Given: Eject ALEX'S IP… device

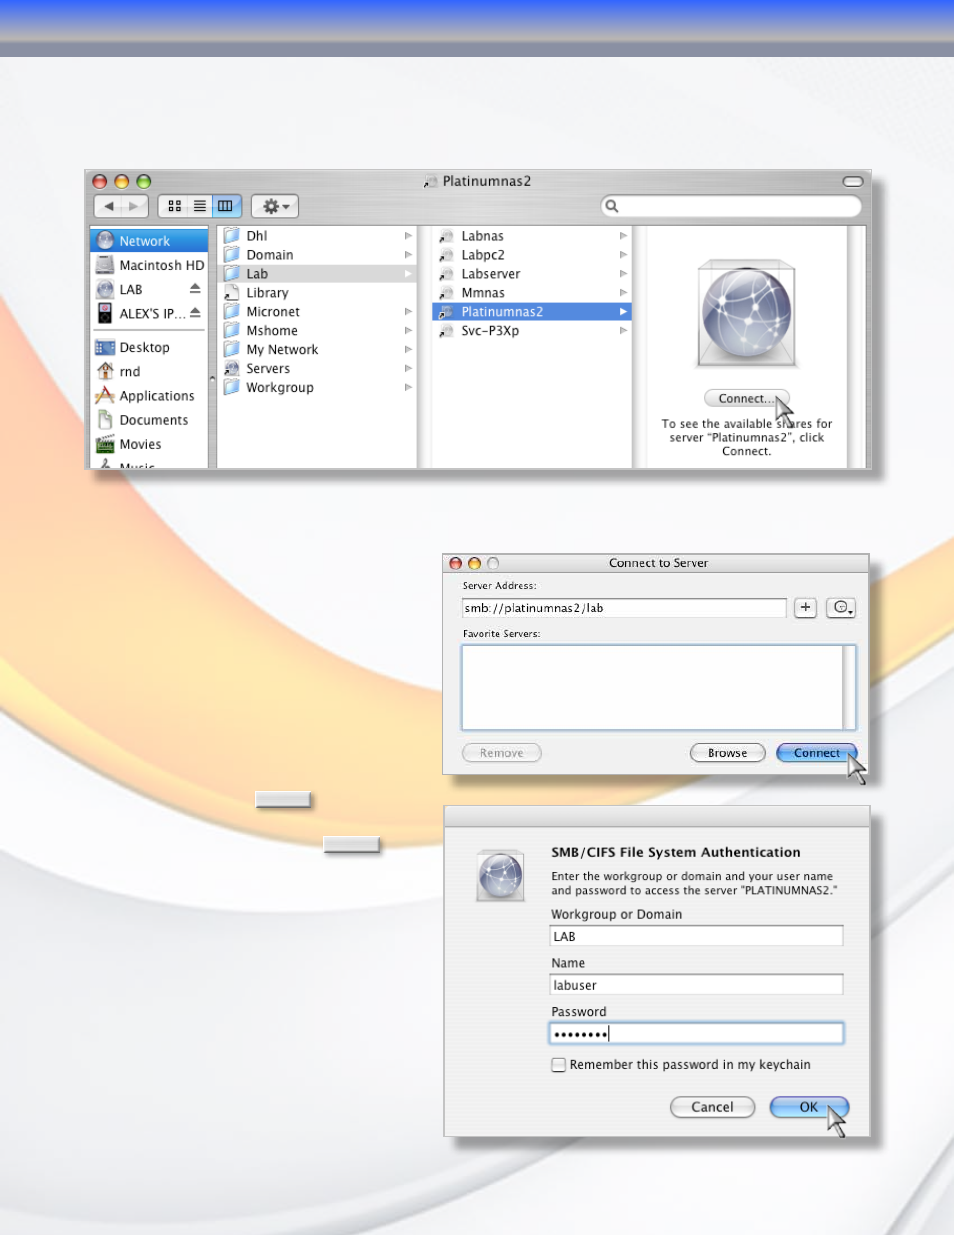Looking at the screenshot, I should 195,313.
